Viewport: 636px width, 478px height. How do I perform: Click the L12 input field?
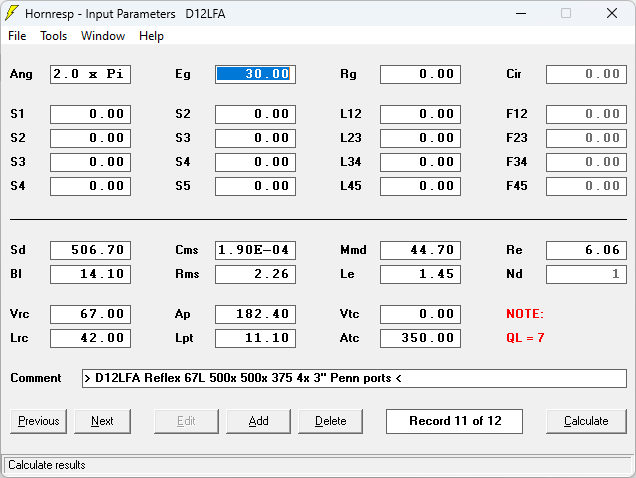click(421, 114)
